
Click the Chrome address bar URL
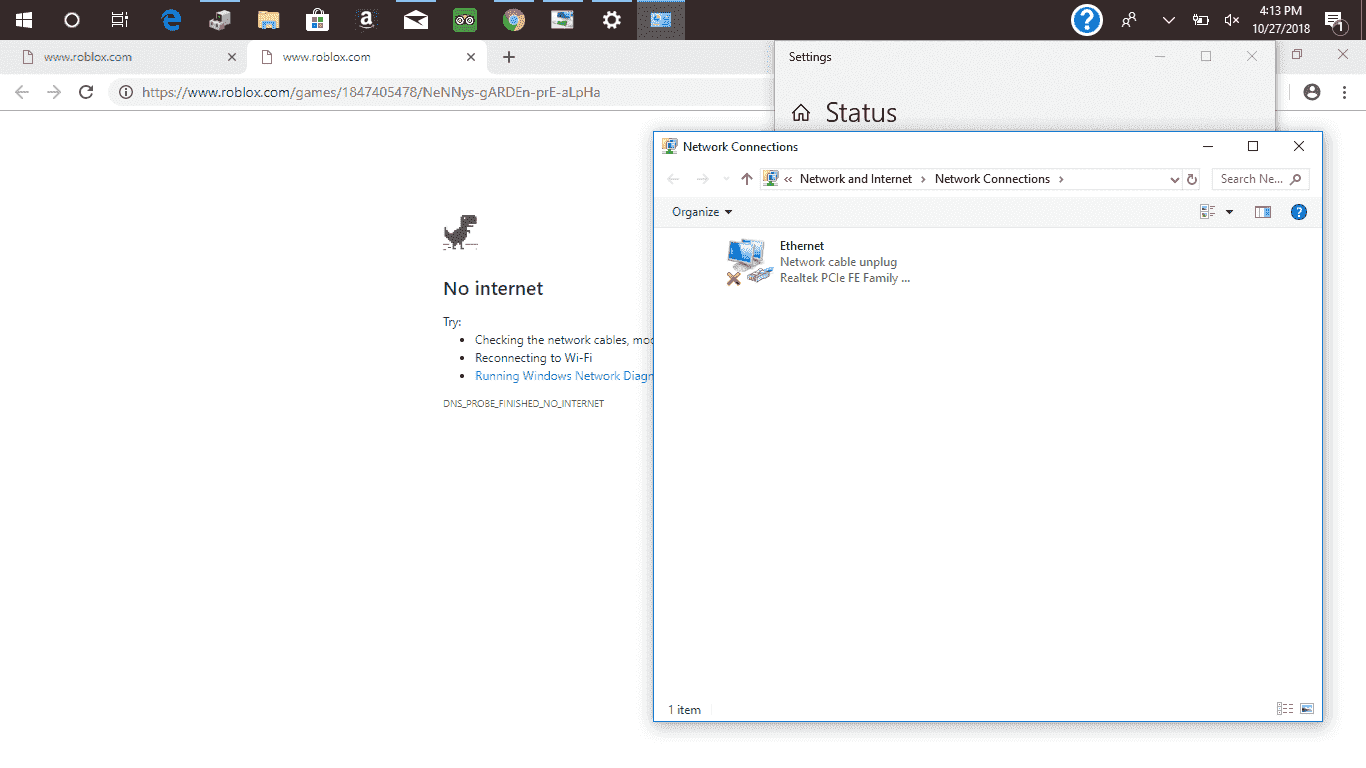point(371,92)
